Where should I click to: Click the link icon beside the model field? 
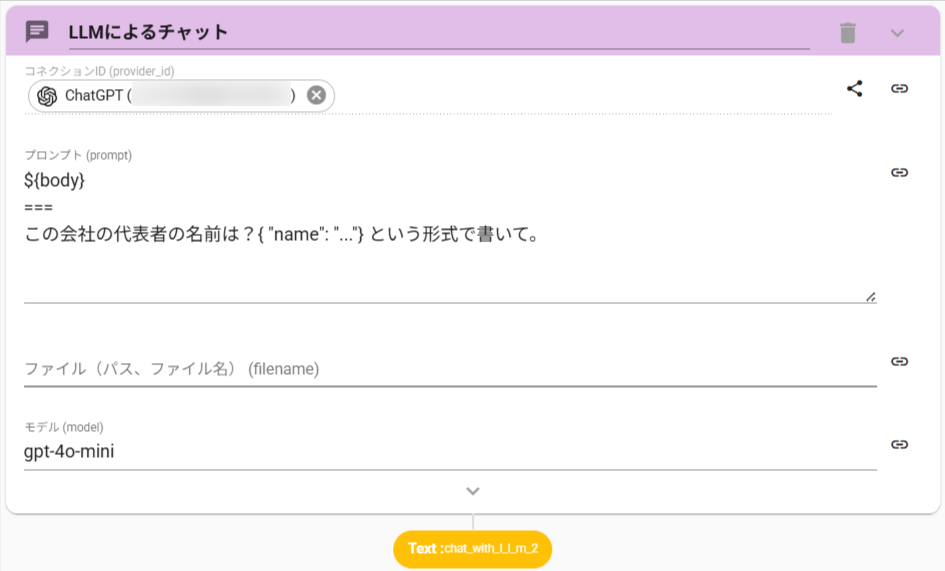(x=899, y=444)
